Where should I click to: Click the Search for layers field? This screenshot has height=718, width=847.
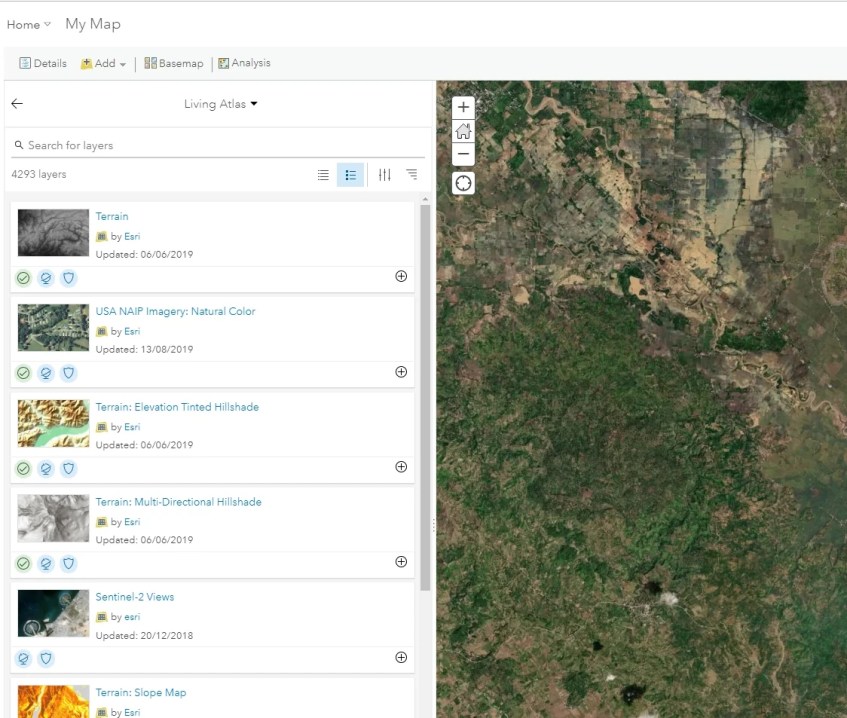click(218, 145)
